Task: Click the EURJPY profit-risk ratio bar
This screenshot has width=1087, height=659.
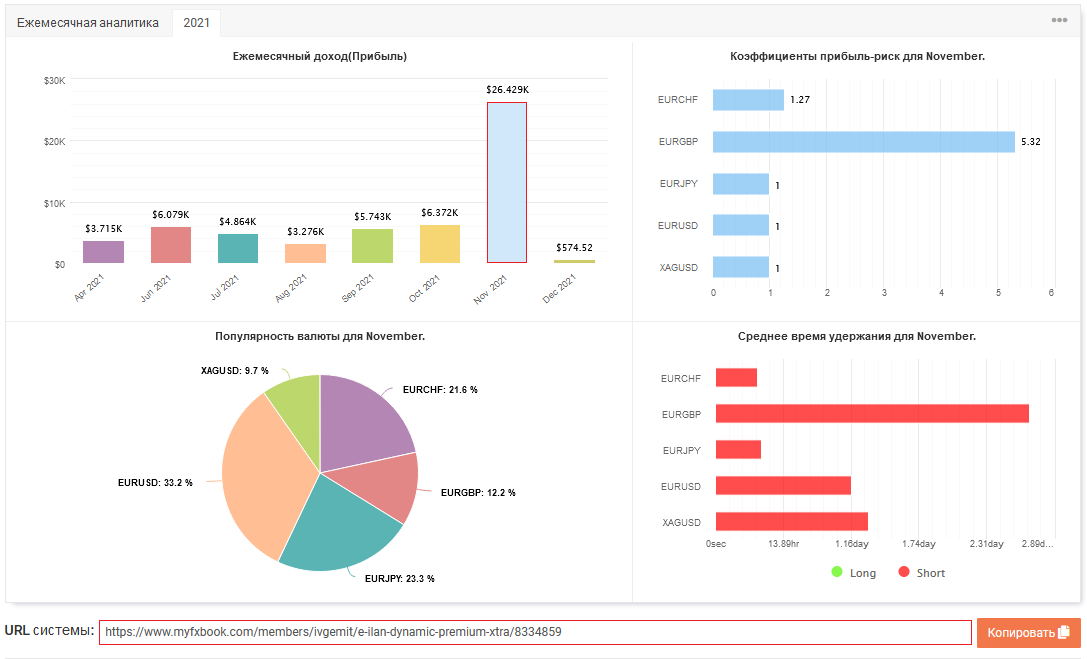Action: coord(740,184)
